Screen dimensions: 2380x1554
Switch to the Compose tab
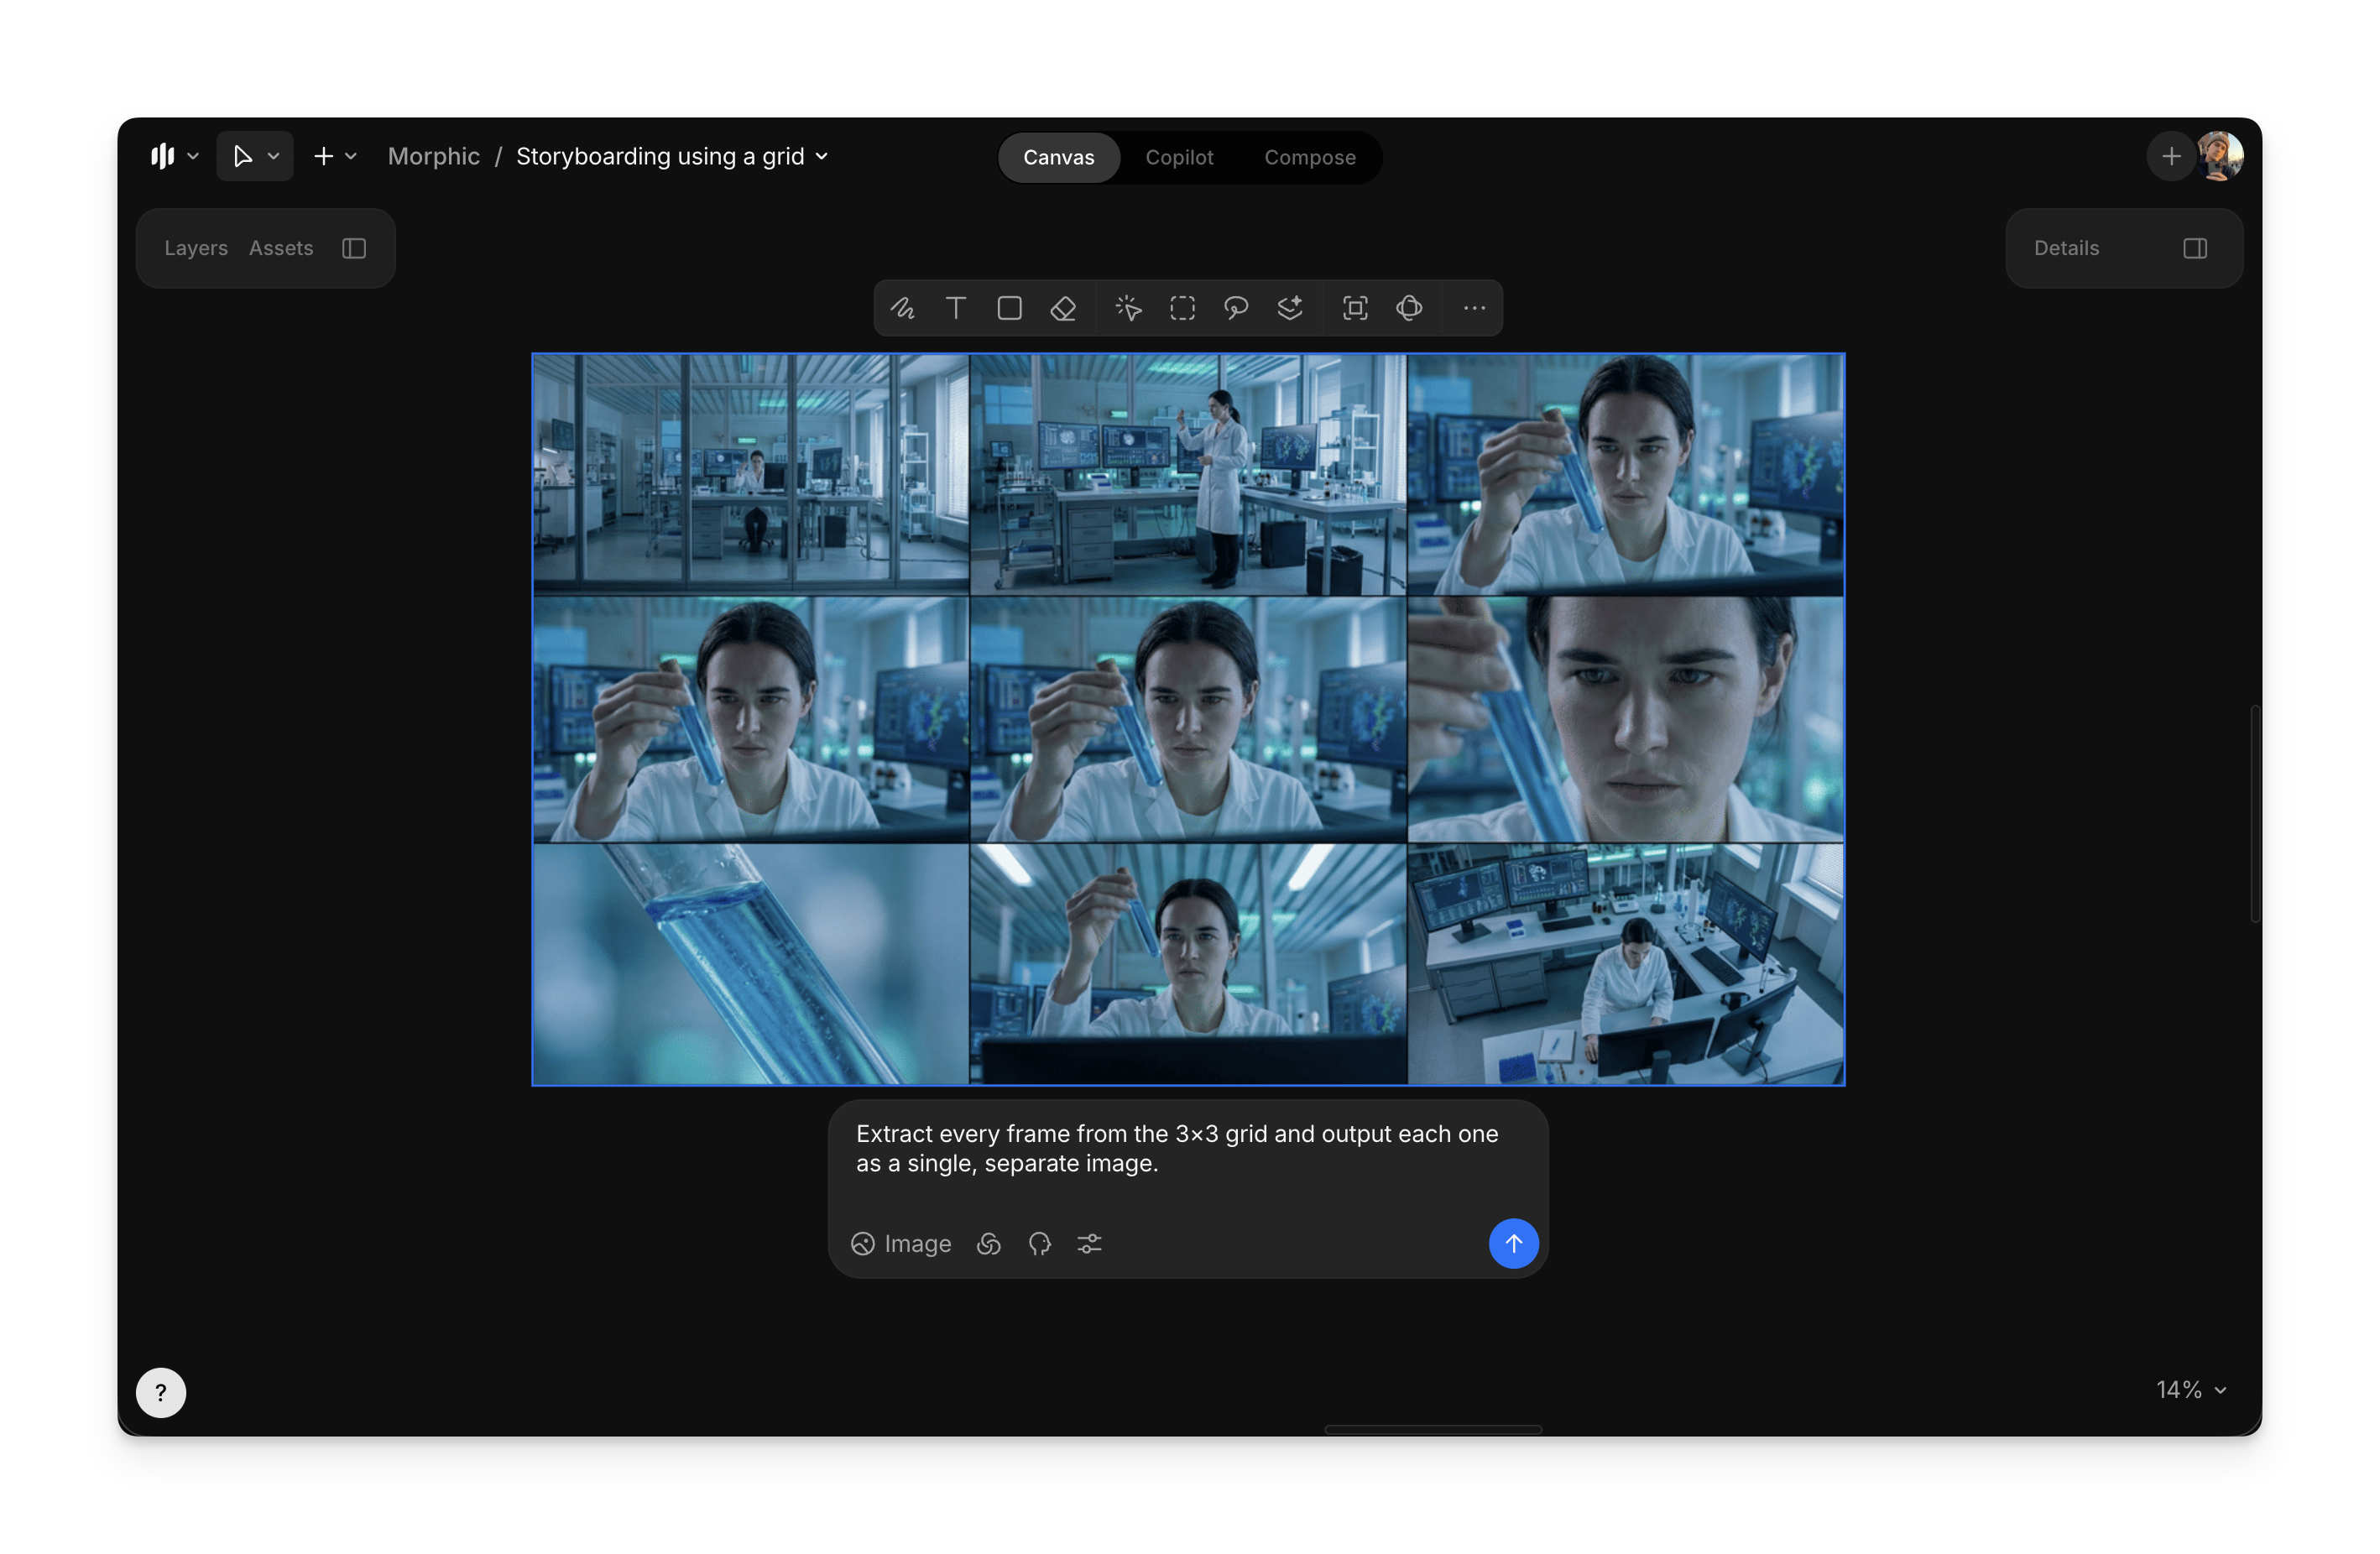[1309, 158]
